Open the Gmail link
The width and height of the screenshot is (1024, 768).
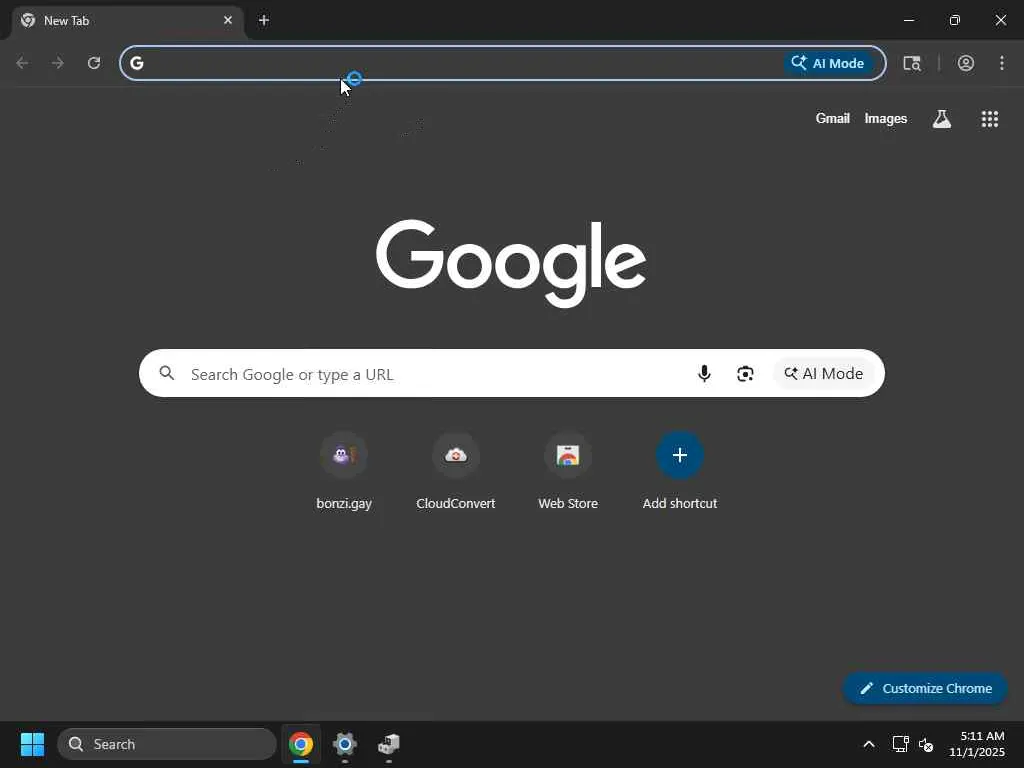point(833,118)
